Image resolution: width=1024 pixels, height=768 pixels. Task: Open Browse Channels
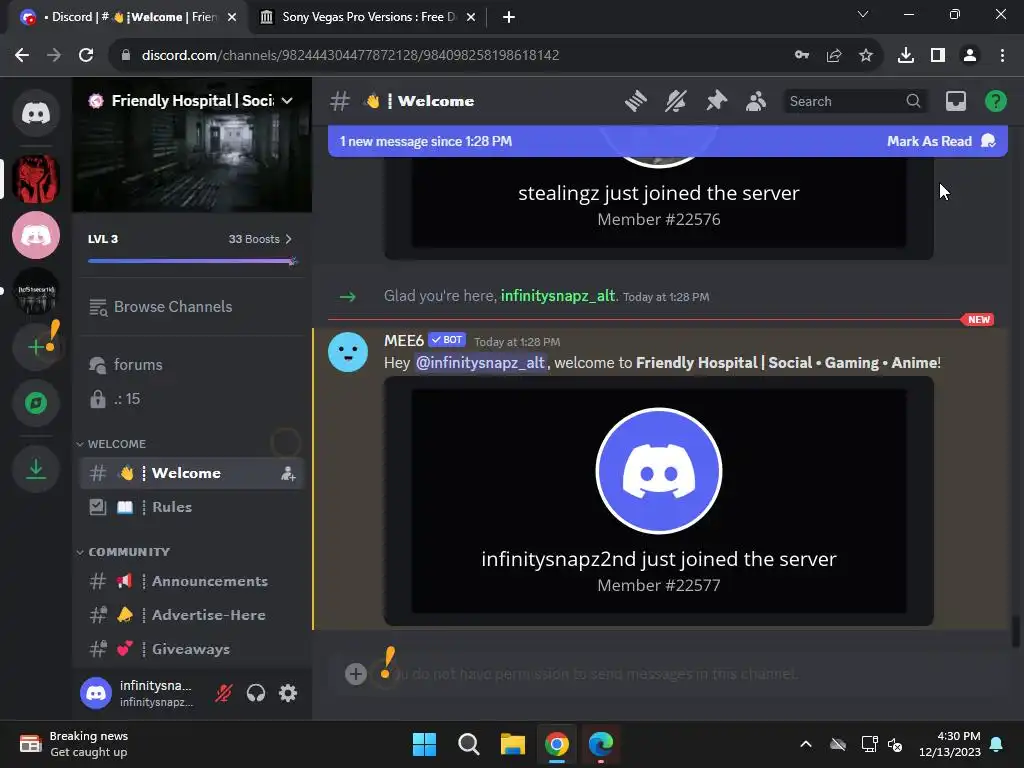[191, 307]
